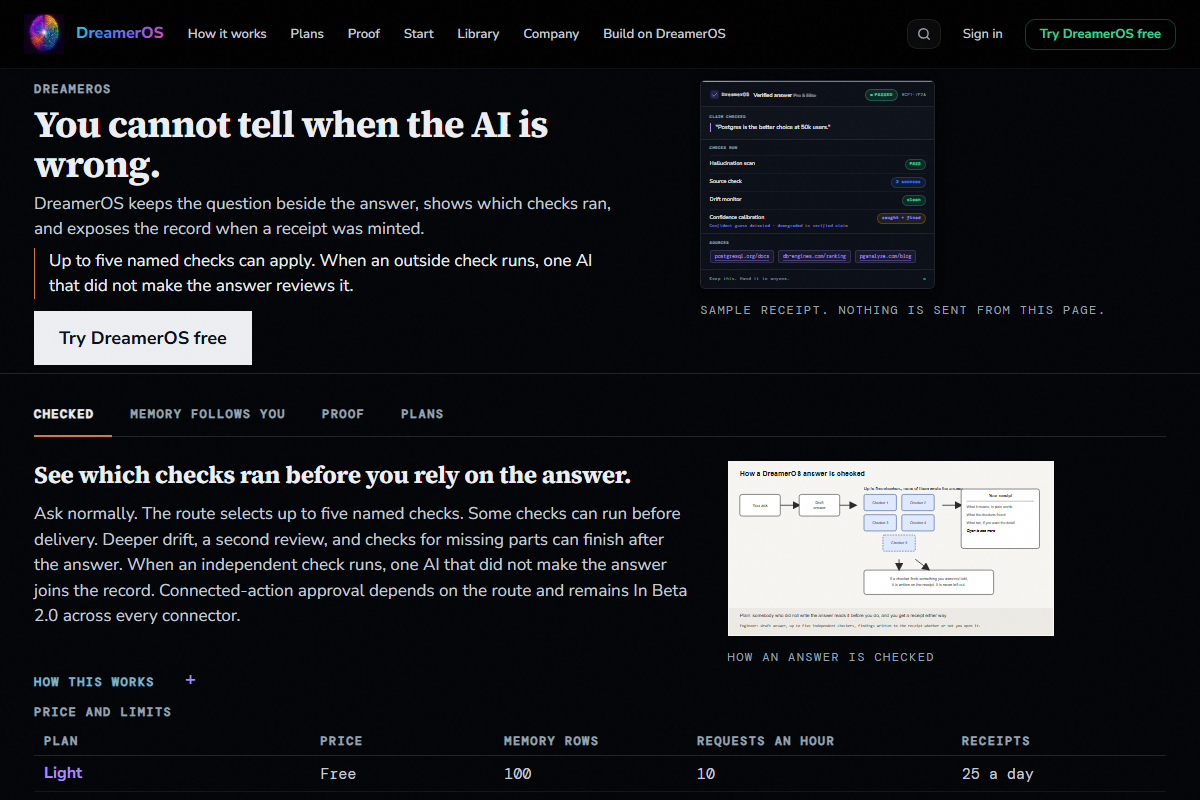This screenshot has height=800, width=1200.
Task: Open the How an answer is checked diagram
Action: [890, 548]
